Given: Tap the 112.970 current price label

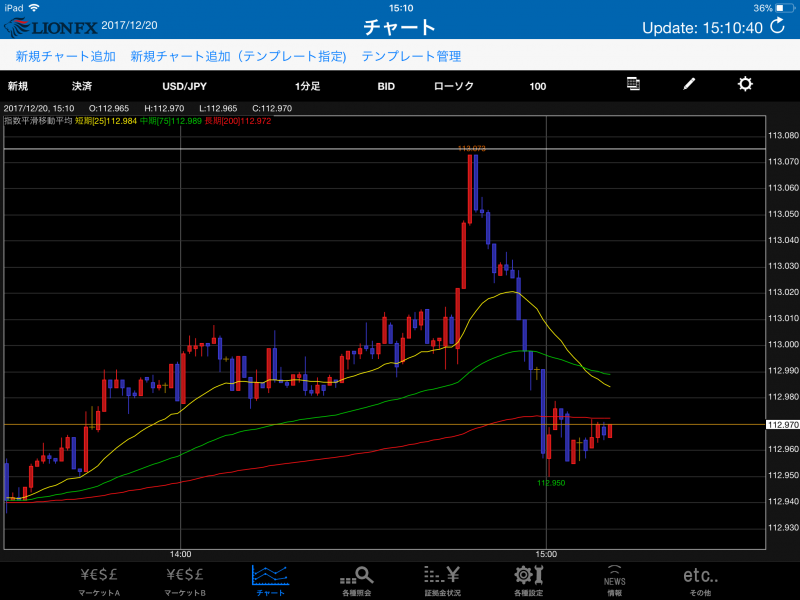Looking at the screenshot, I should [781, 425].
